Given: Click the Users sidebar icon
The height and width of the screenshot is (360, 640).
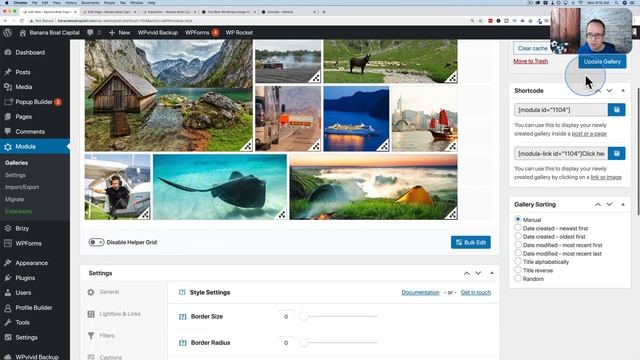Looking at the screenshot, I should click(x=8, y=293).
